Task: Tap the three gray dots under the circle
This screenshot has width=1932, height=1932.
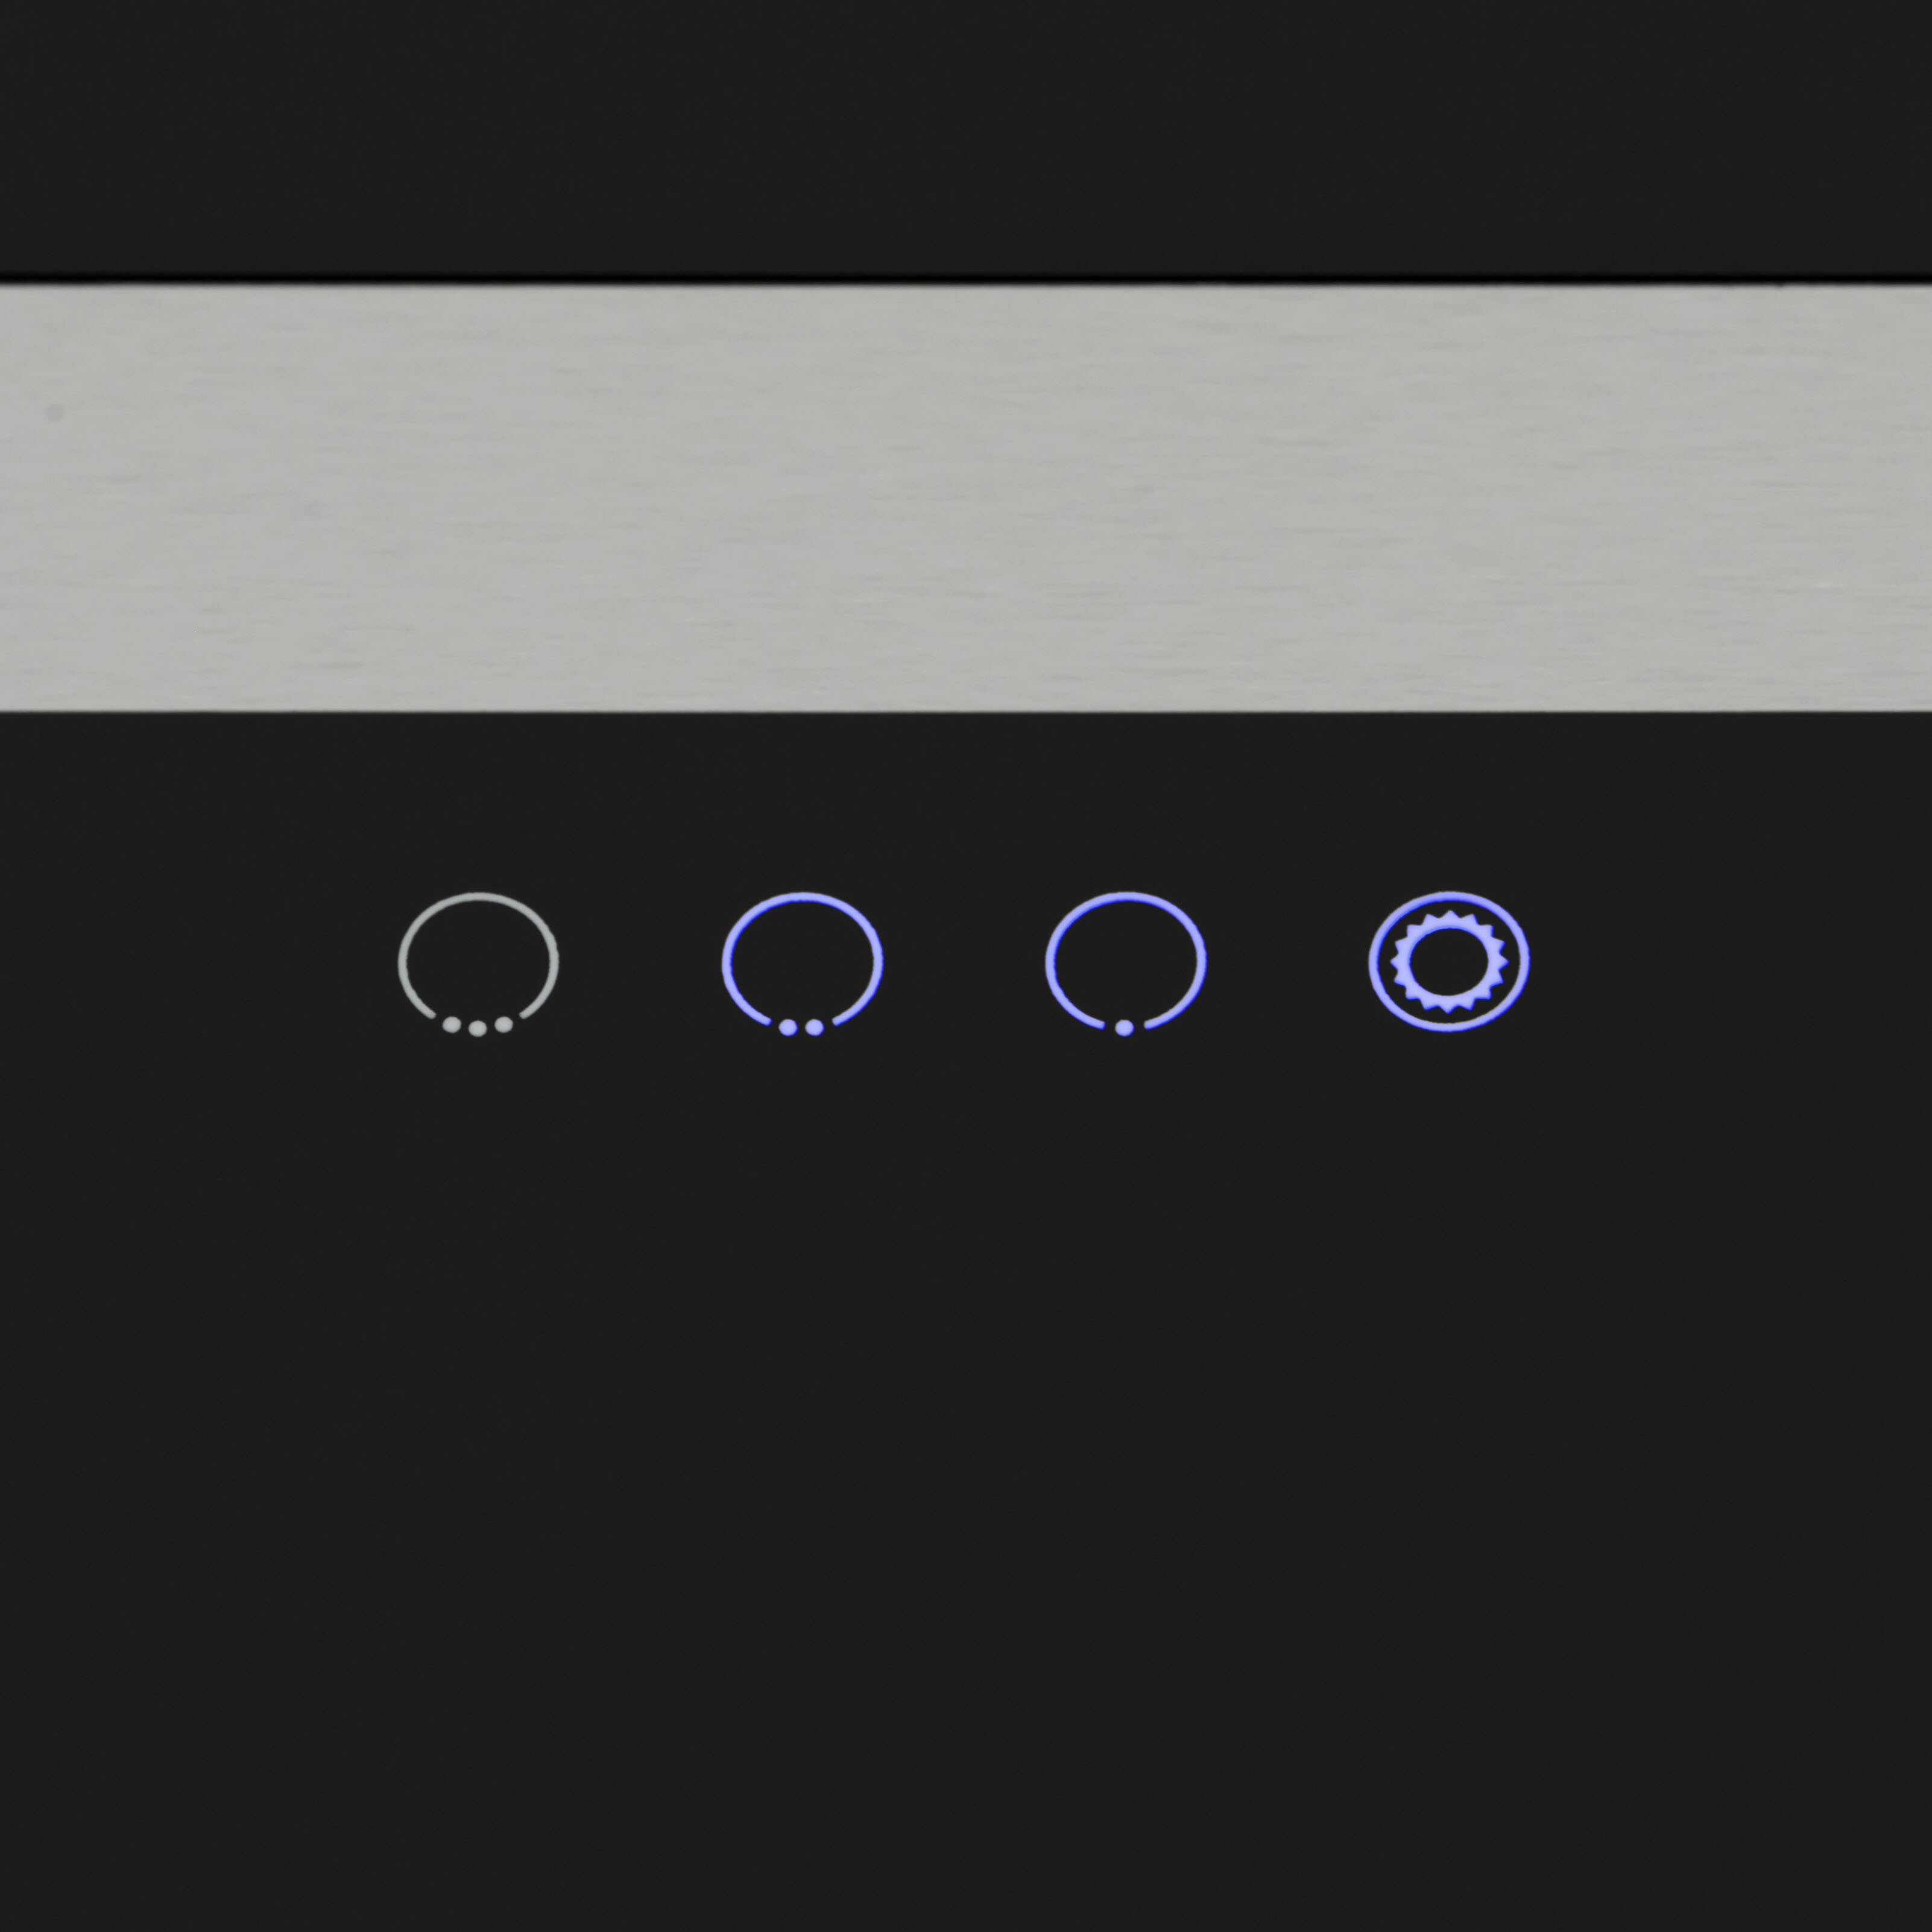Action: click(x=478, y=1026)
